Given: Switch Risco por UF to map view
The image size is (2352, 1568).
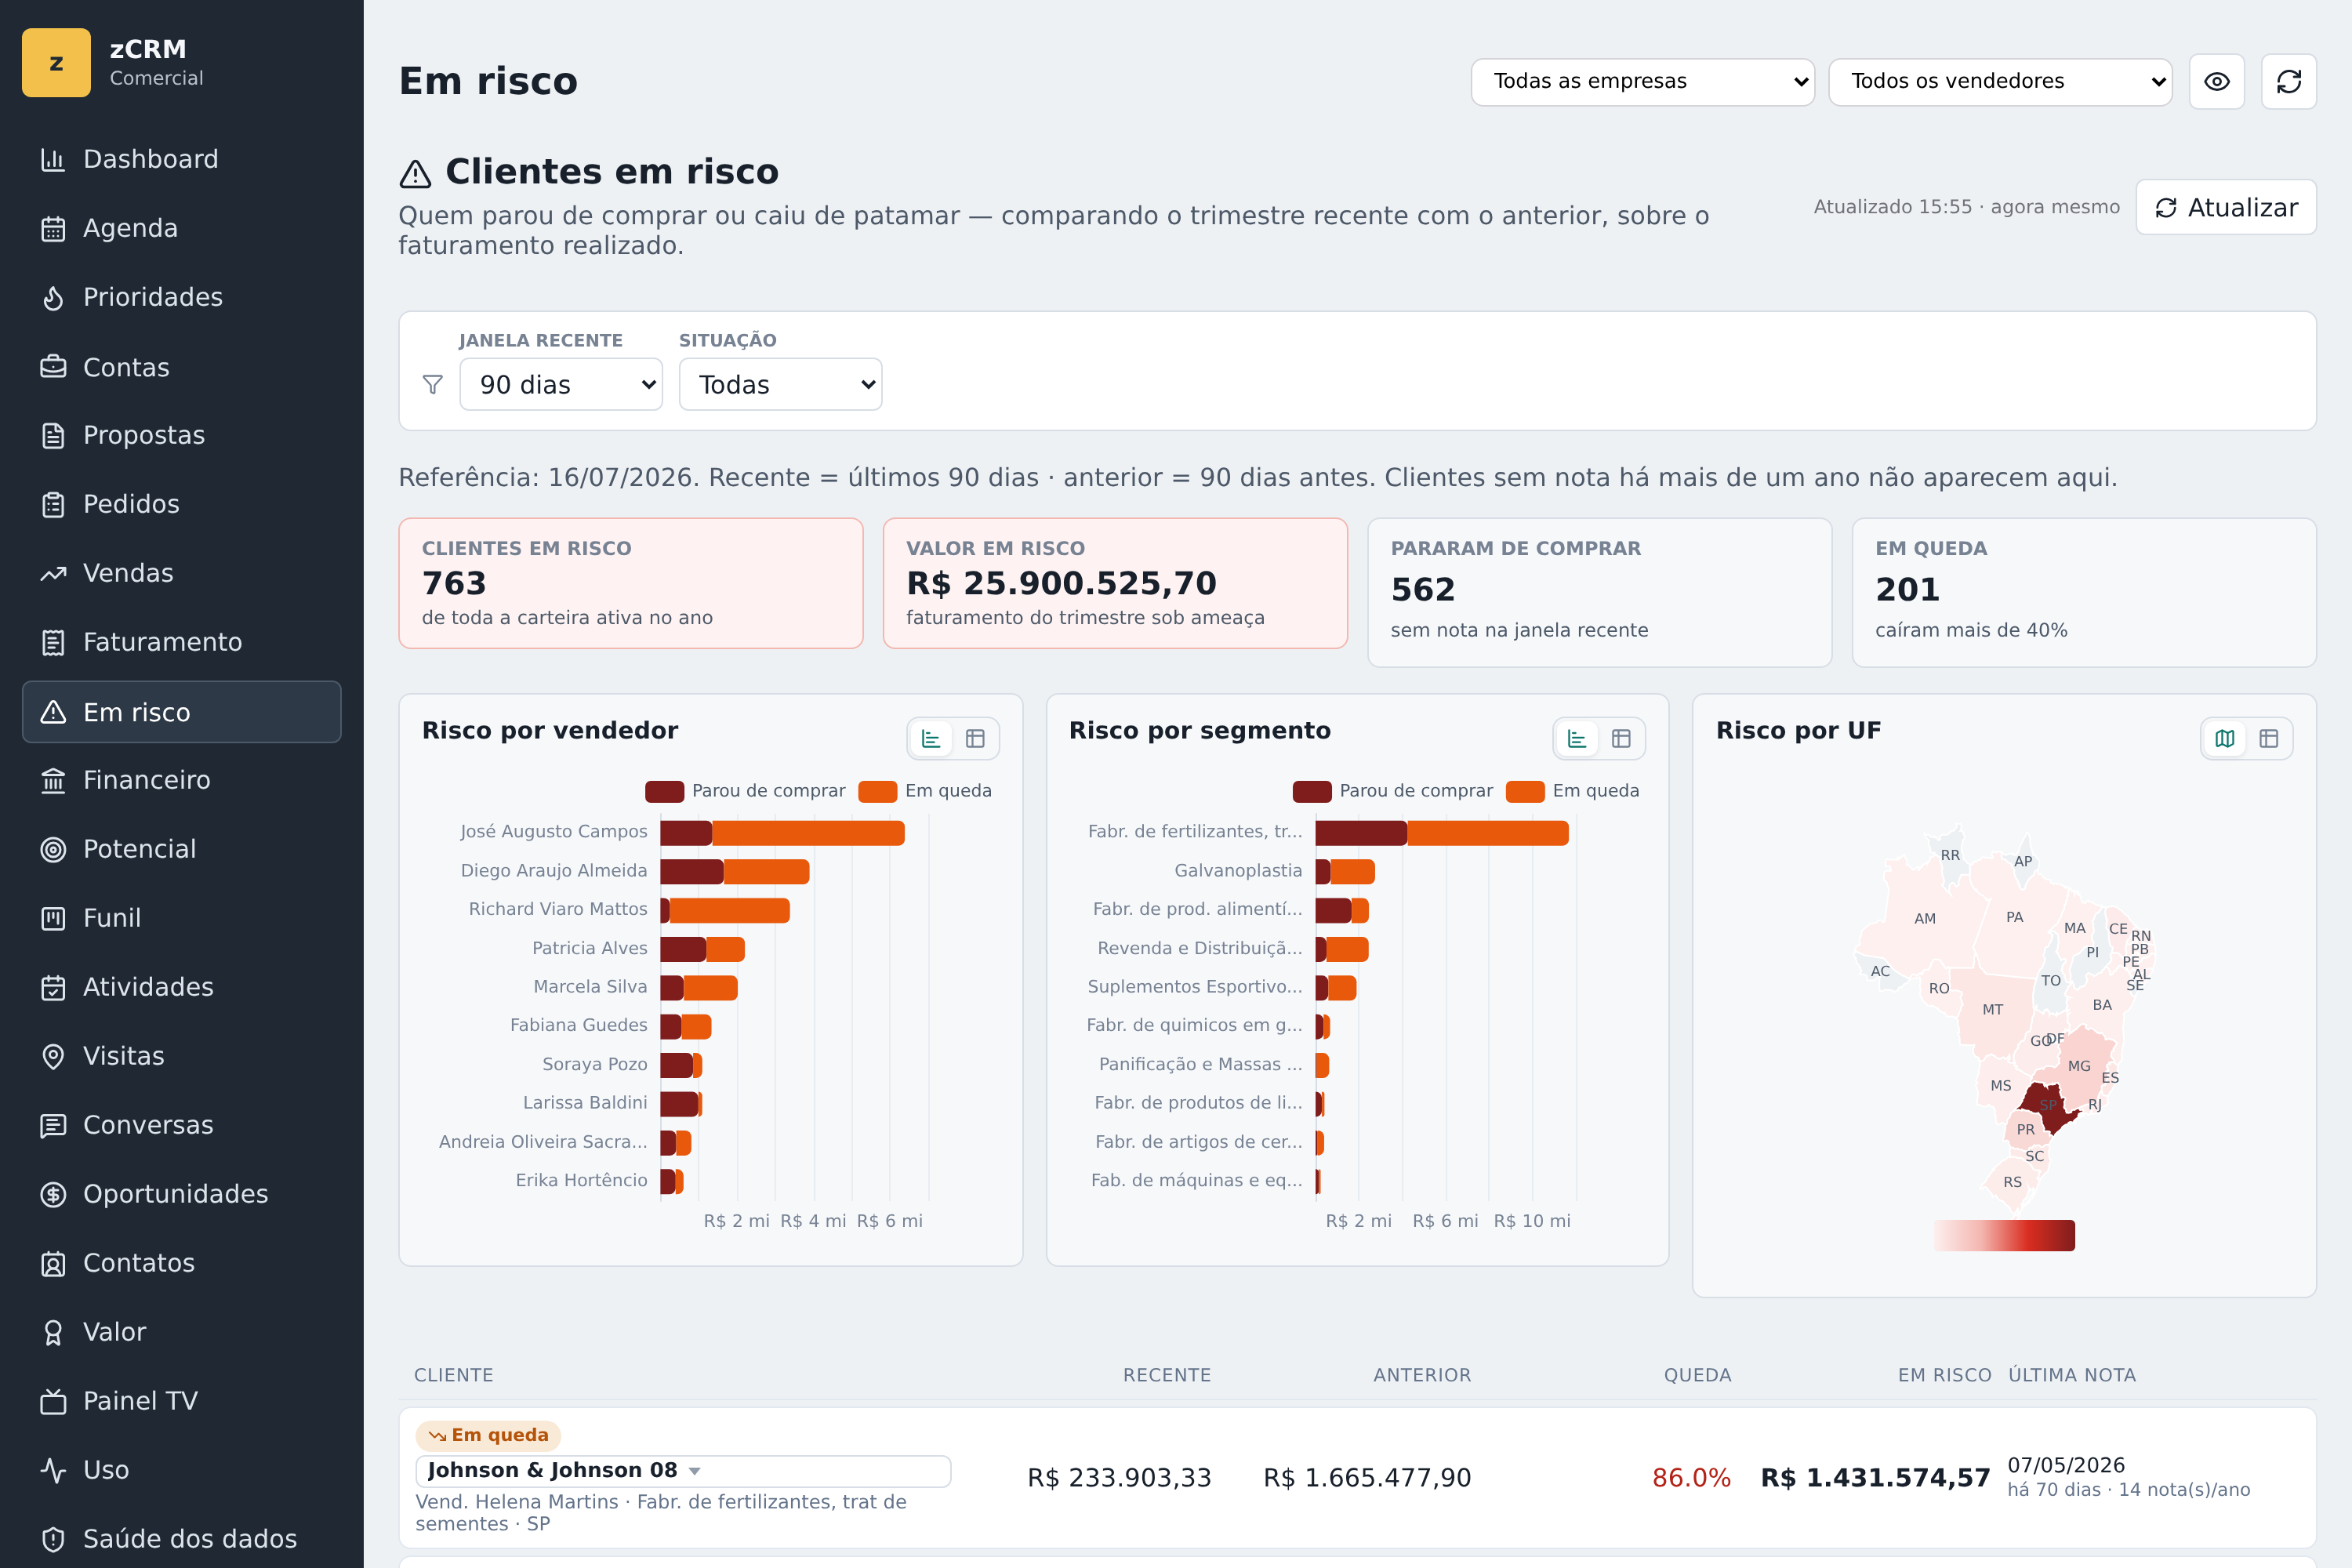Looking at the screenshot, I should 2225,739.
